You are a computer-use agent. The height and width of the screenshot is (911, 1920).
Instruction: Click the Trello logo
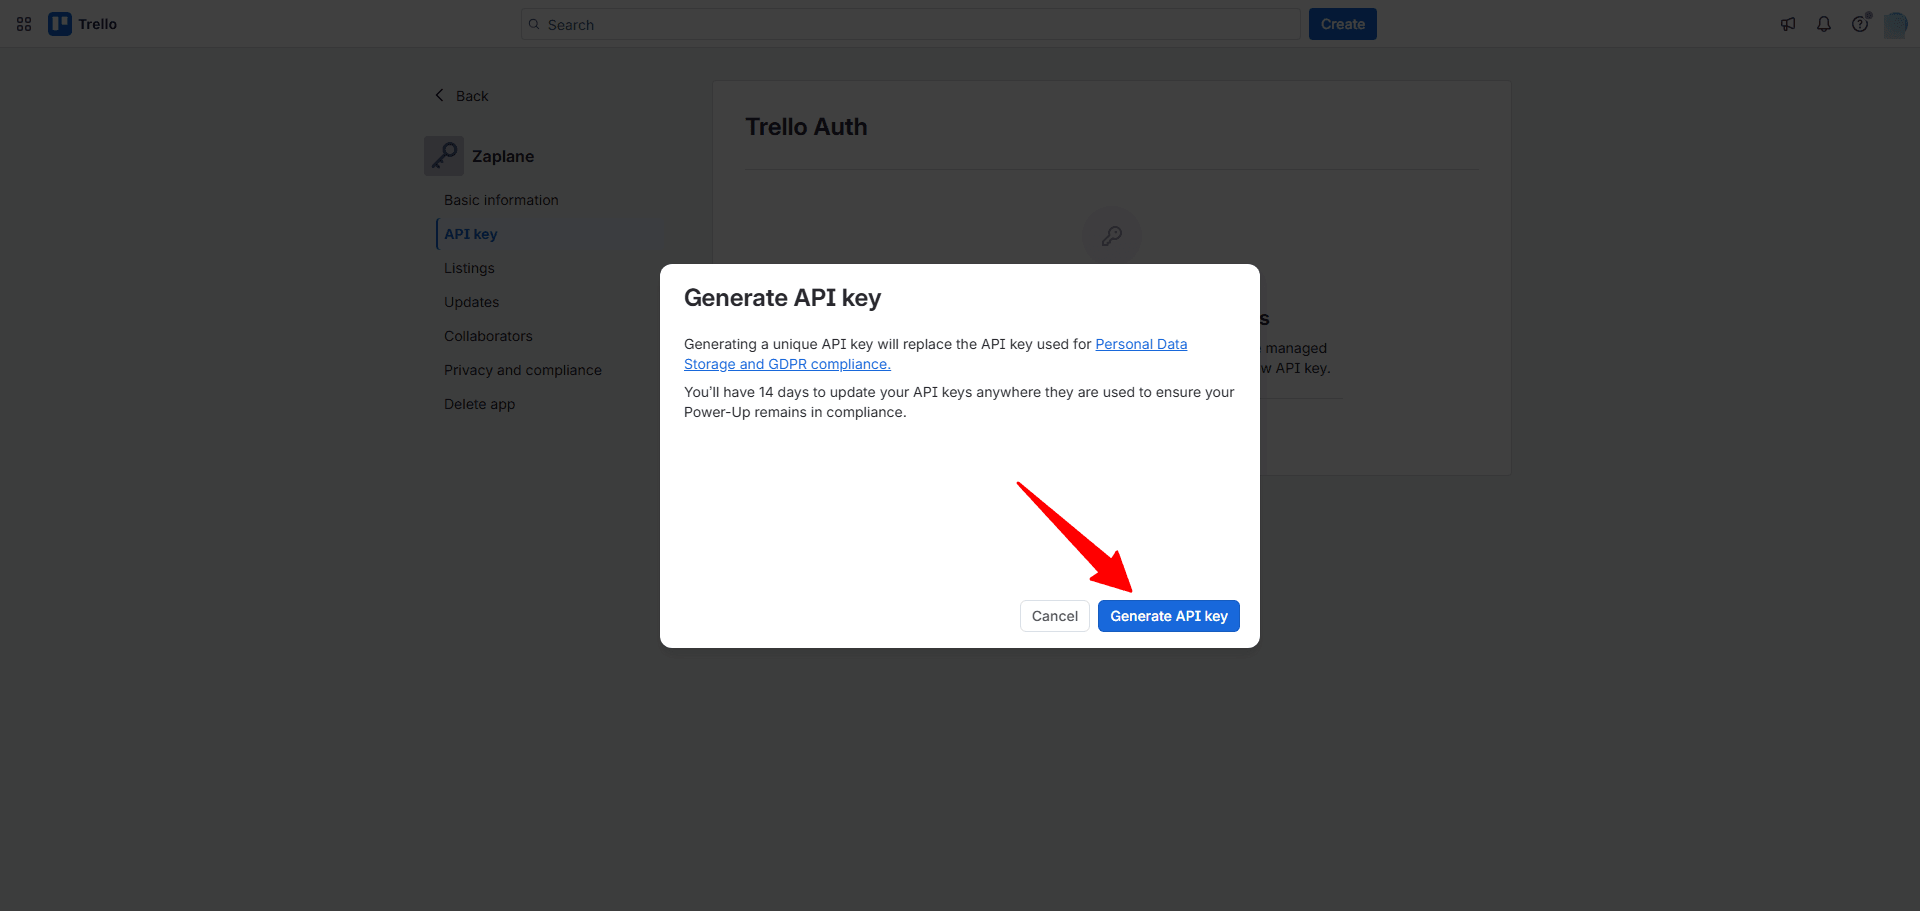[83, 24]
